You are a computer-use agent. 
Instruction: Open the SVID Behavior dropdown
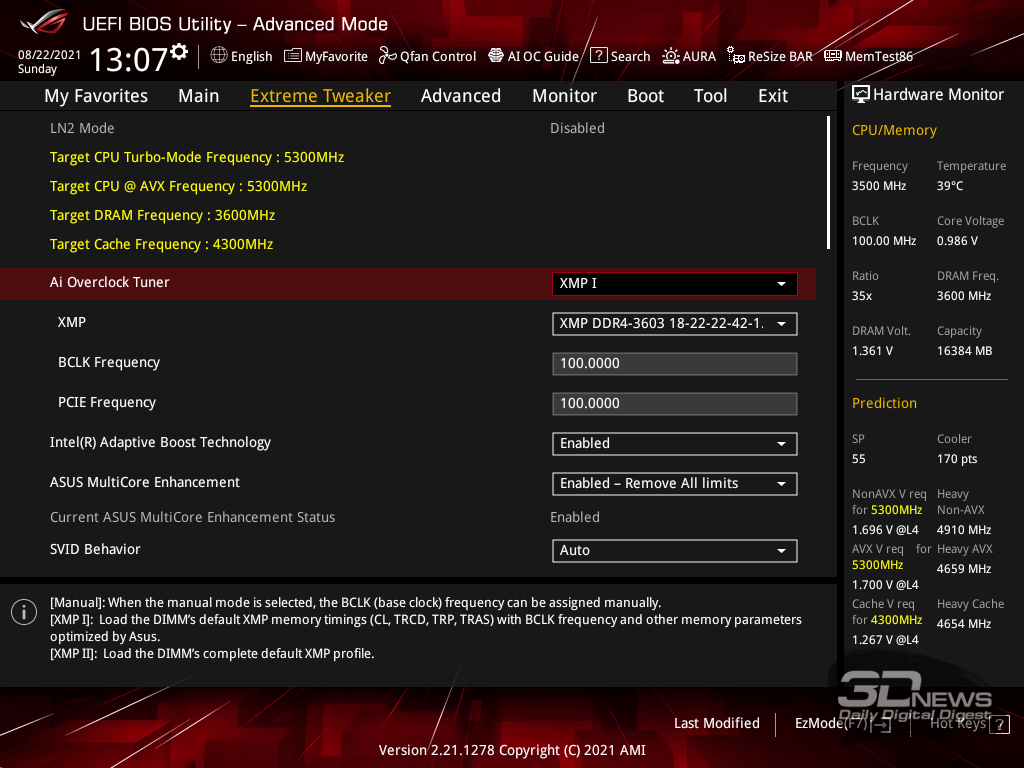(675, 551)
